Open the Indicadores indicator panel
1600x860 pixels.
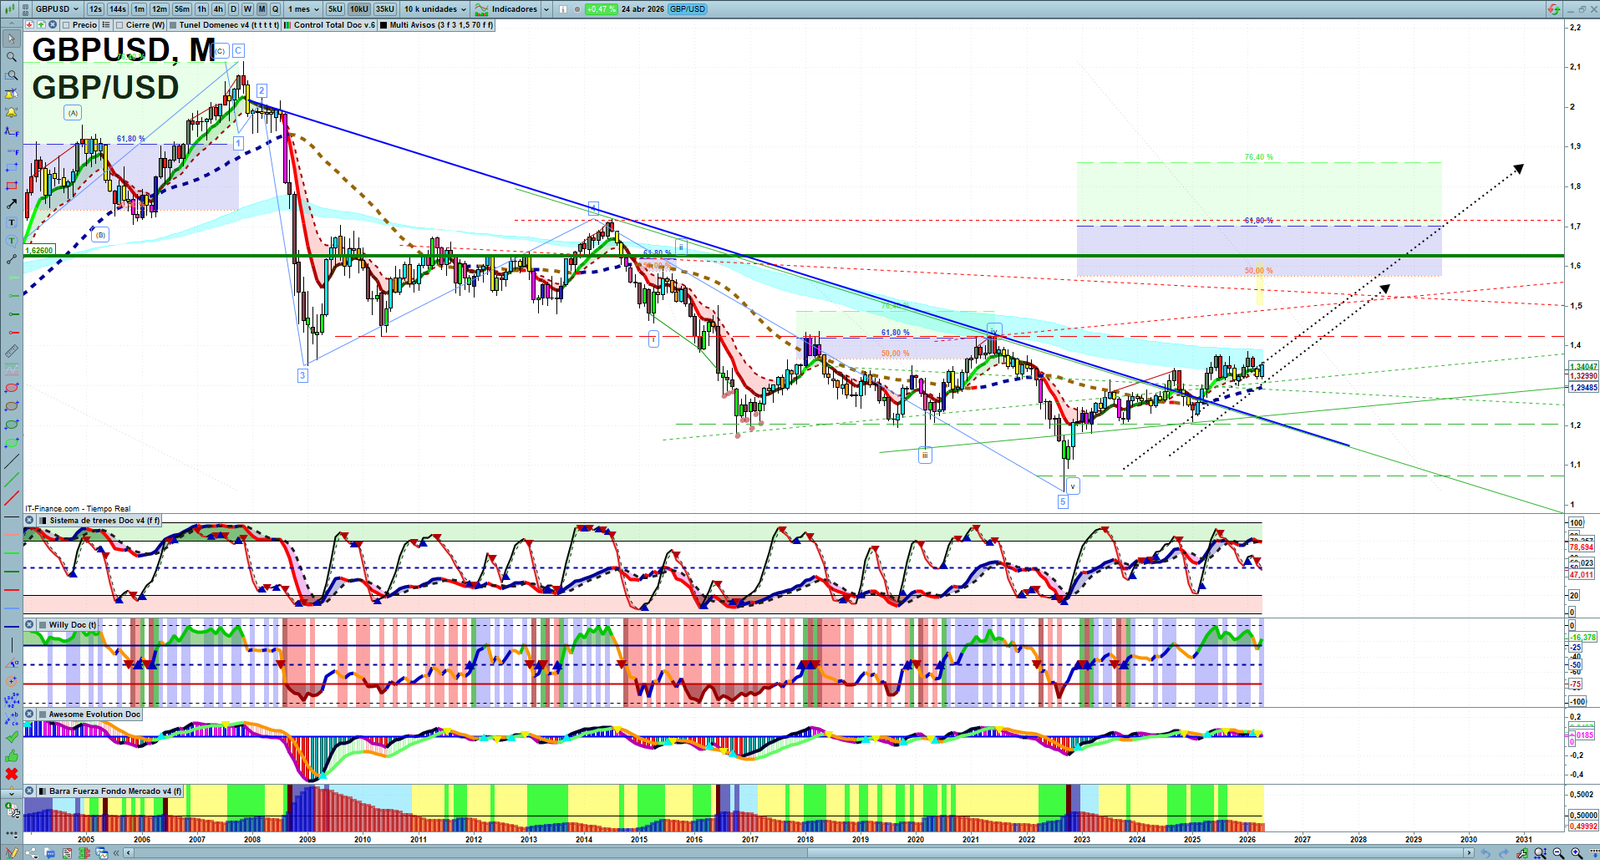click(x=513, y=9)
